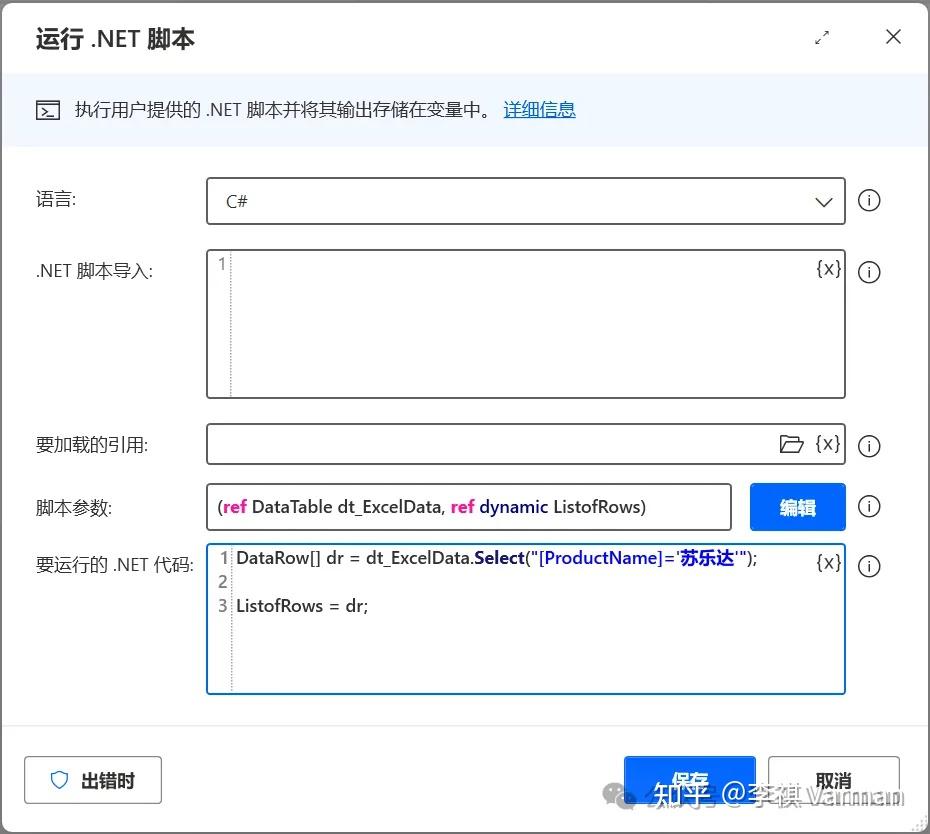Open the variable selector for .NET 脚本导入
The height and width of the screenshot is (834, 930).
[828, 268]
